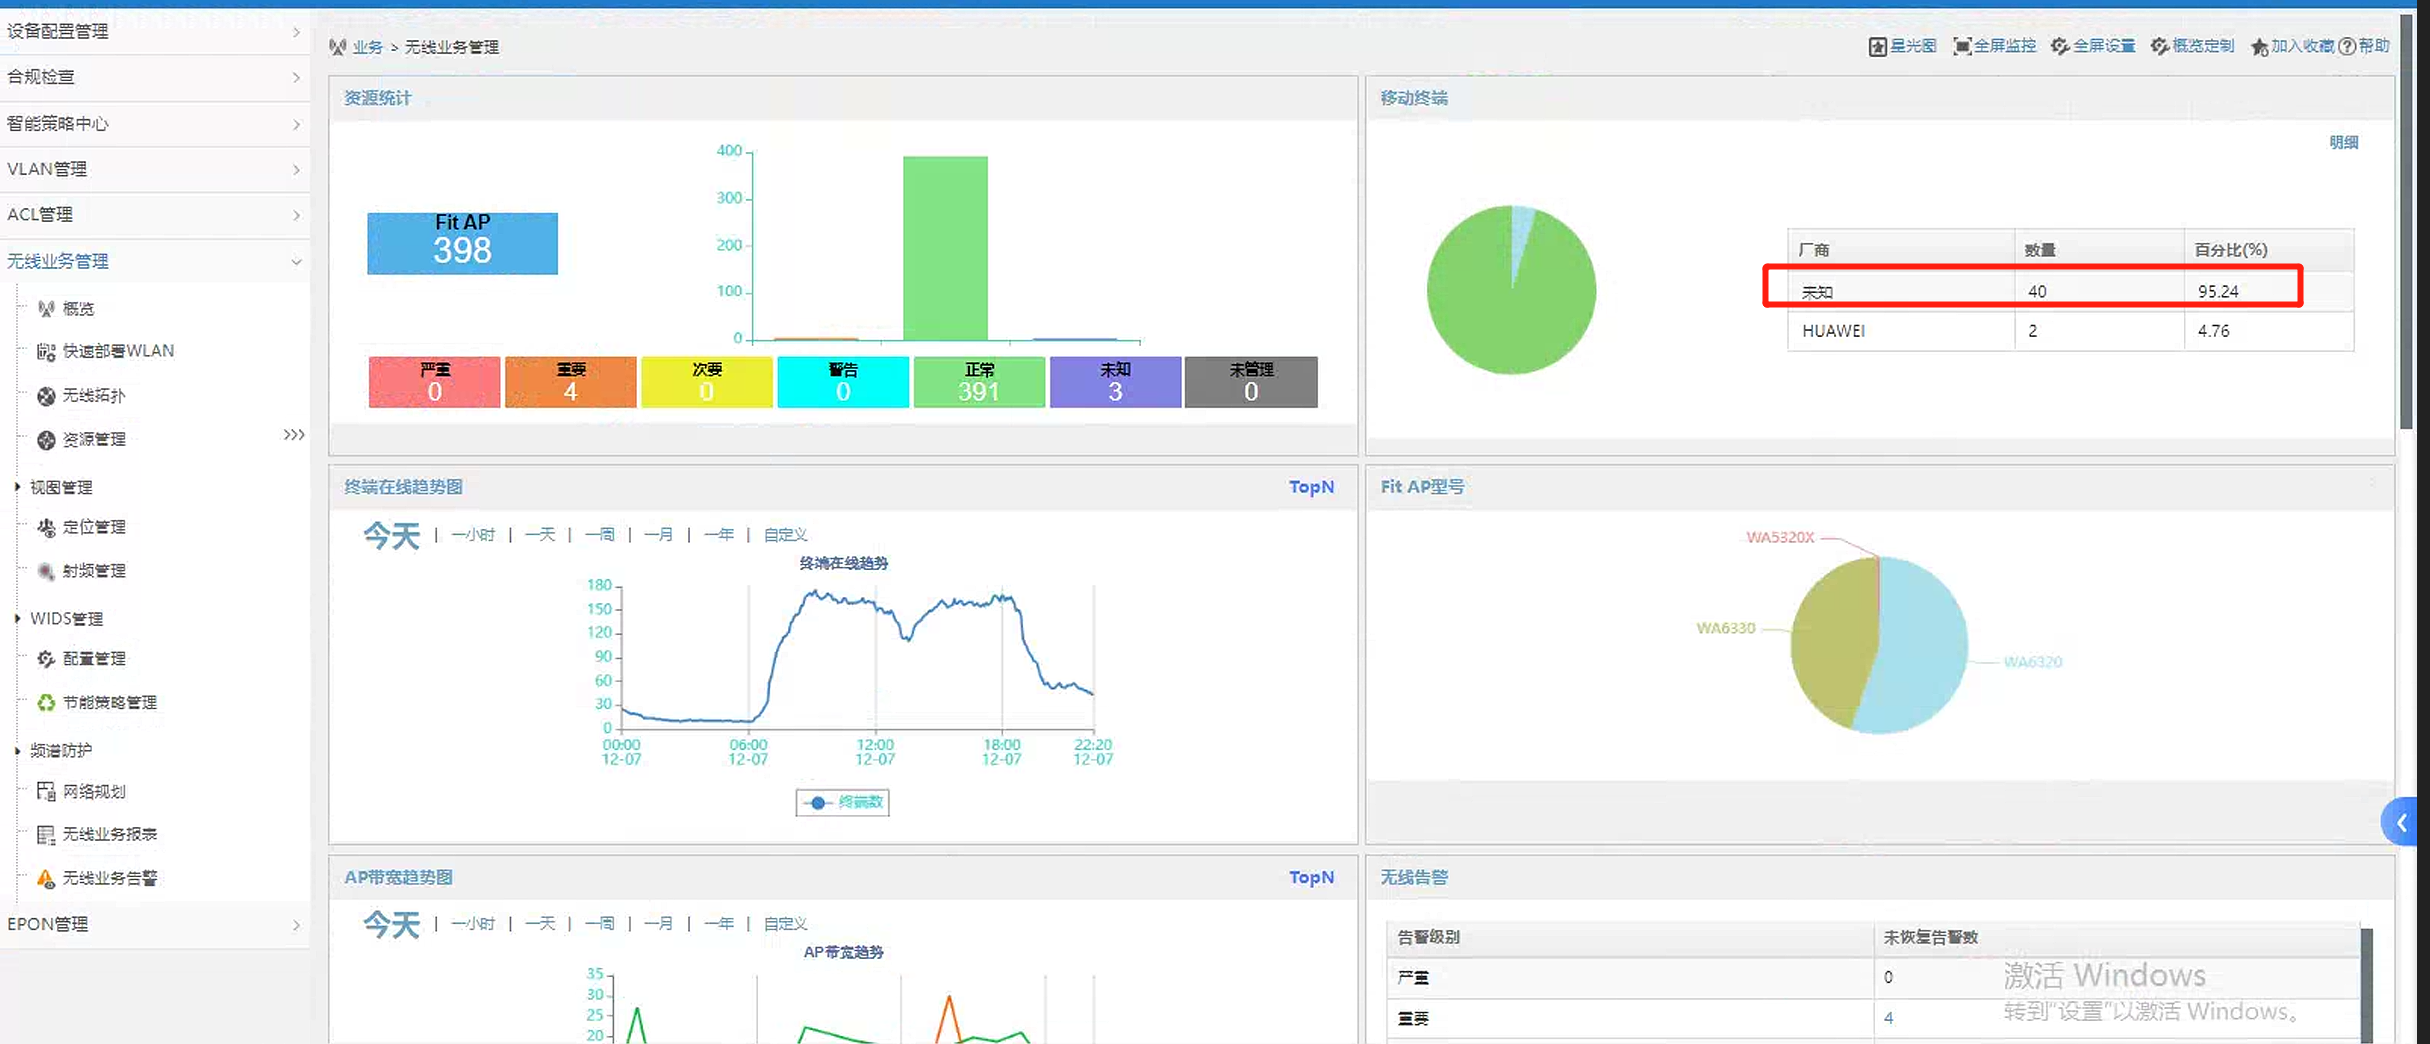
Task: Open the 重要 alarm count link 4
Action: click(1888, 1018)
